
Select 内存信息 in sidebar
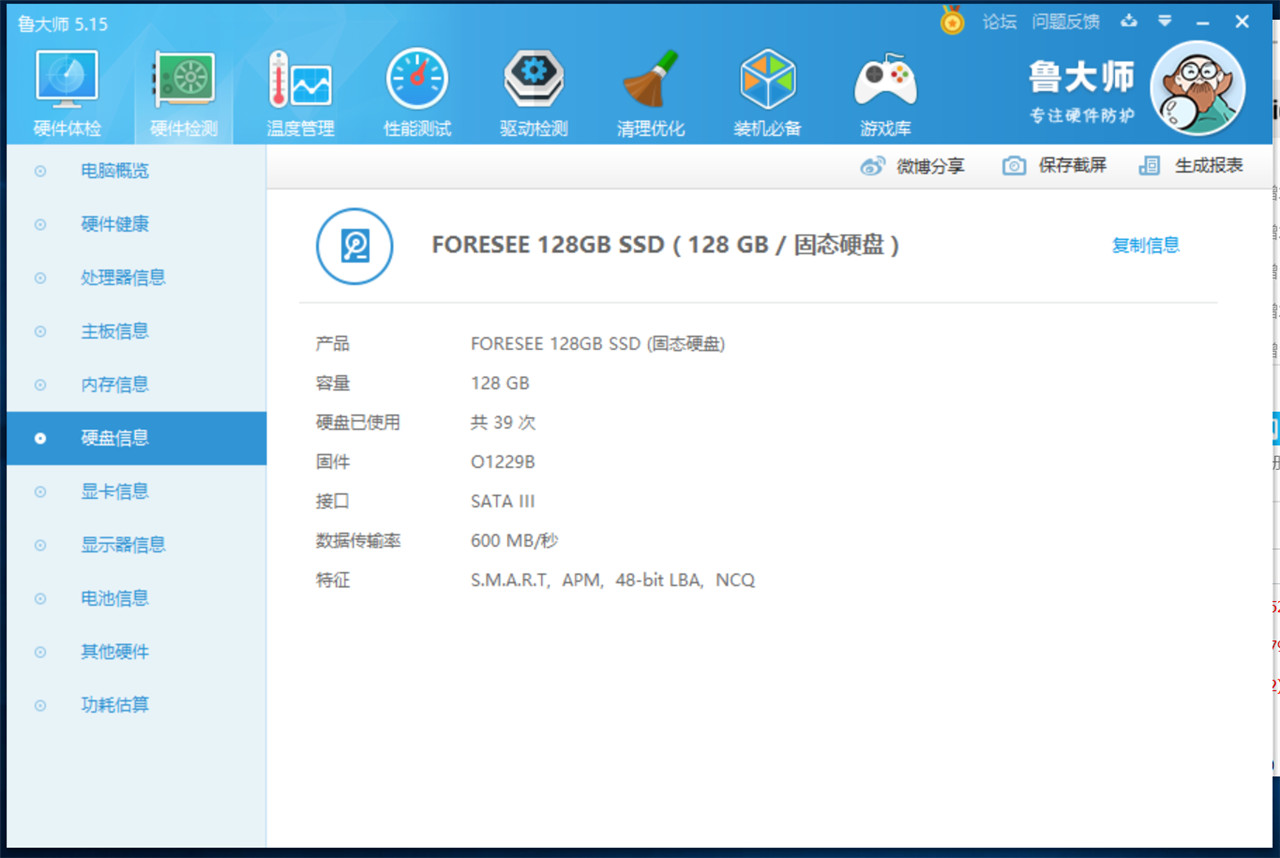pyautogui.click(x=136, y=385)
